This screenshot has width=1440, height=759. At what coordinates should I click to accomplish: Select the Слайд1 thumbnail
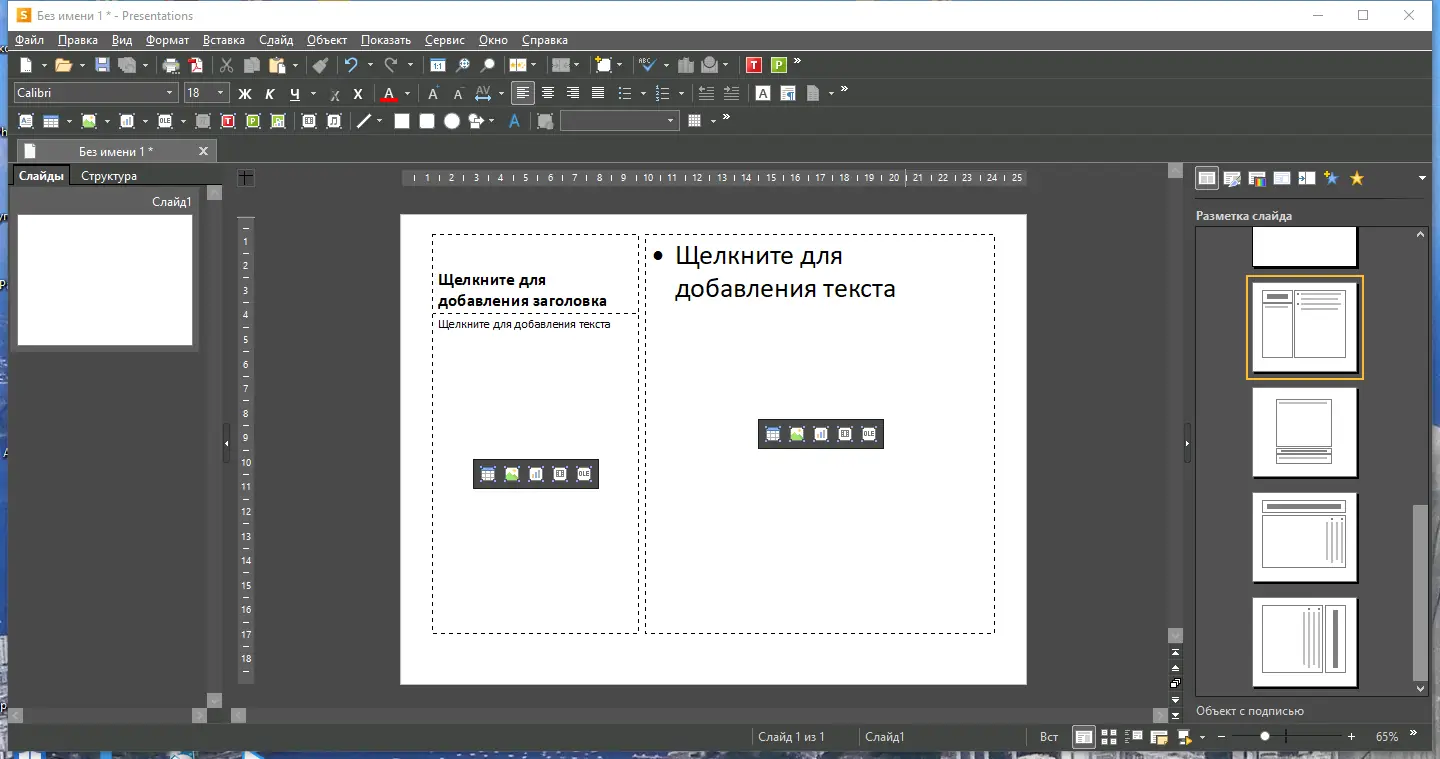pyautogui.click(x=105, y=280)
